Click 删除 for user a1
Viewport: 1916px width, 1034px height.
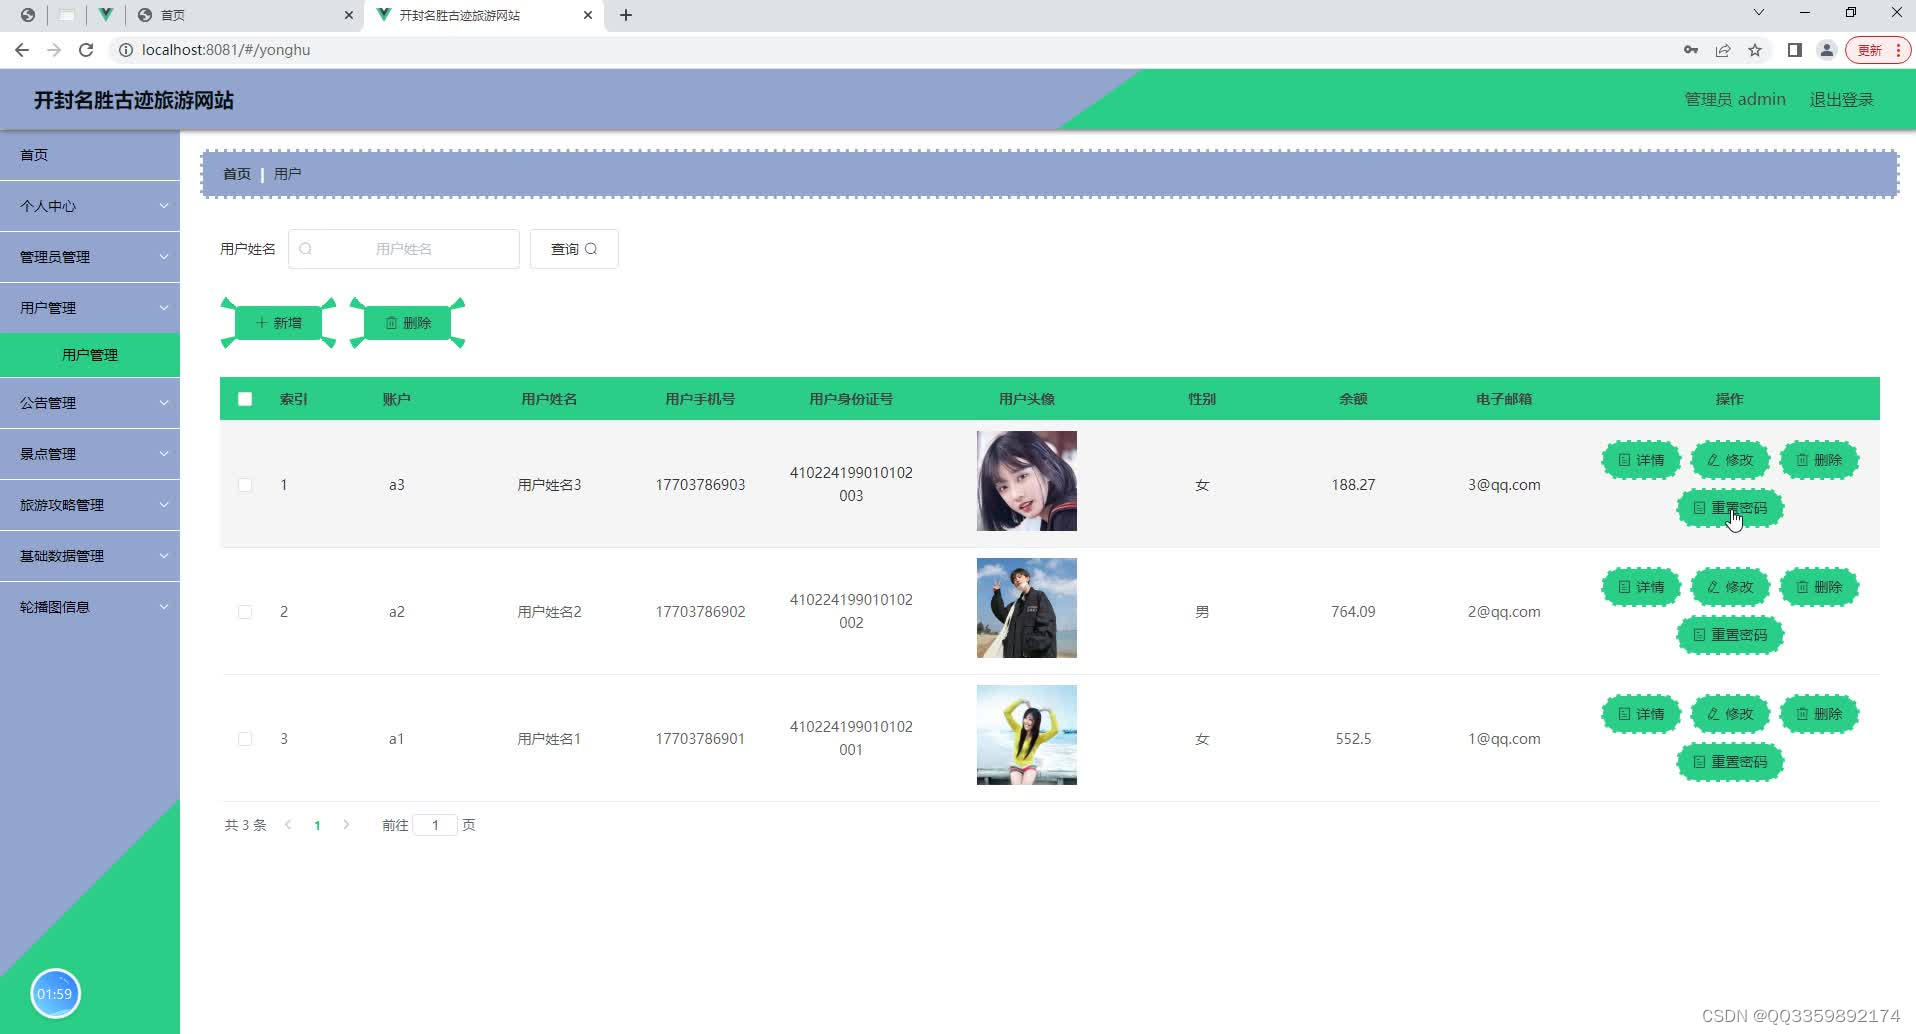pos(1819,714)
